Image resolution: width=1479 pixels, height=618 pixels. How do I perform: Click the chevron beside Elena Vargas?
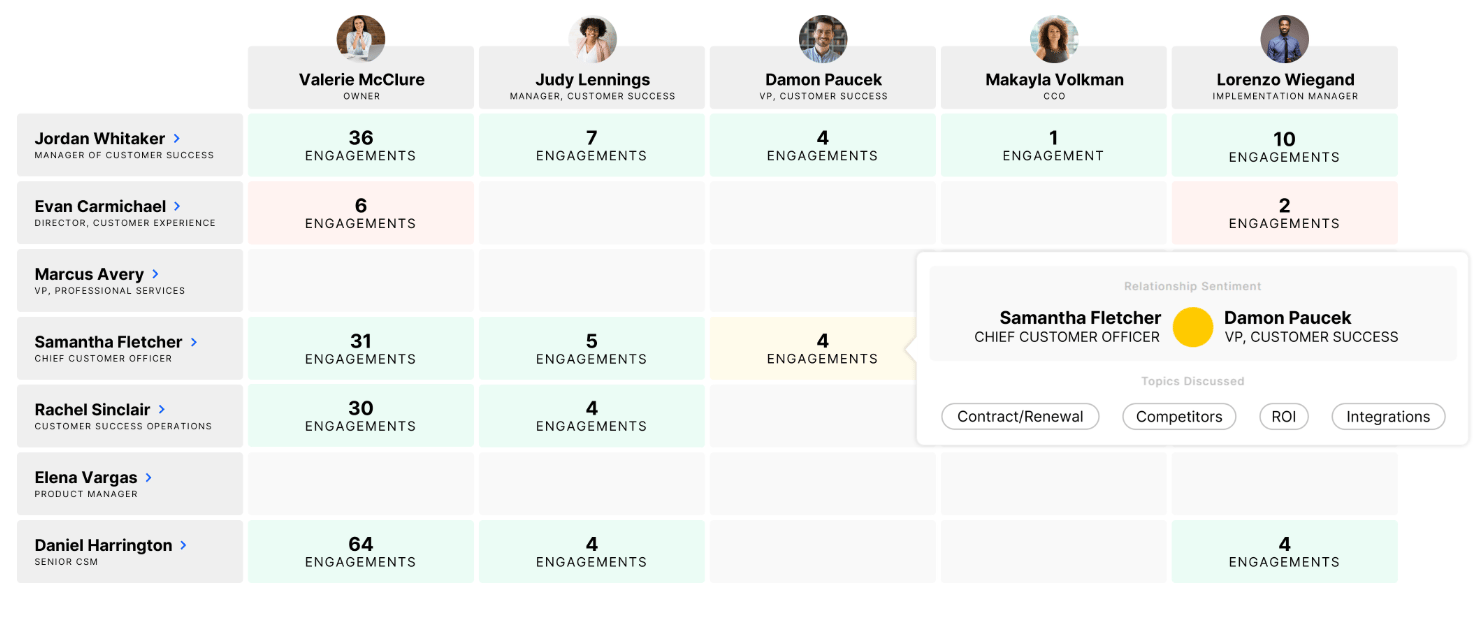[x=149, y=478]
